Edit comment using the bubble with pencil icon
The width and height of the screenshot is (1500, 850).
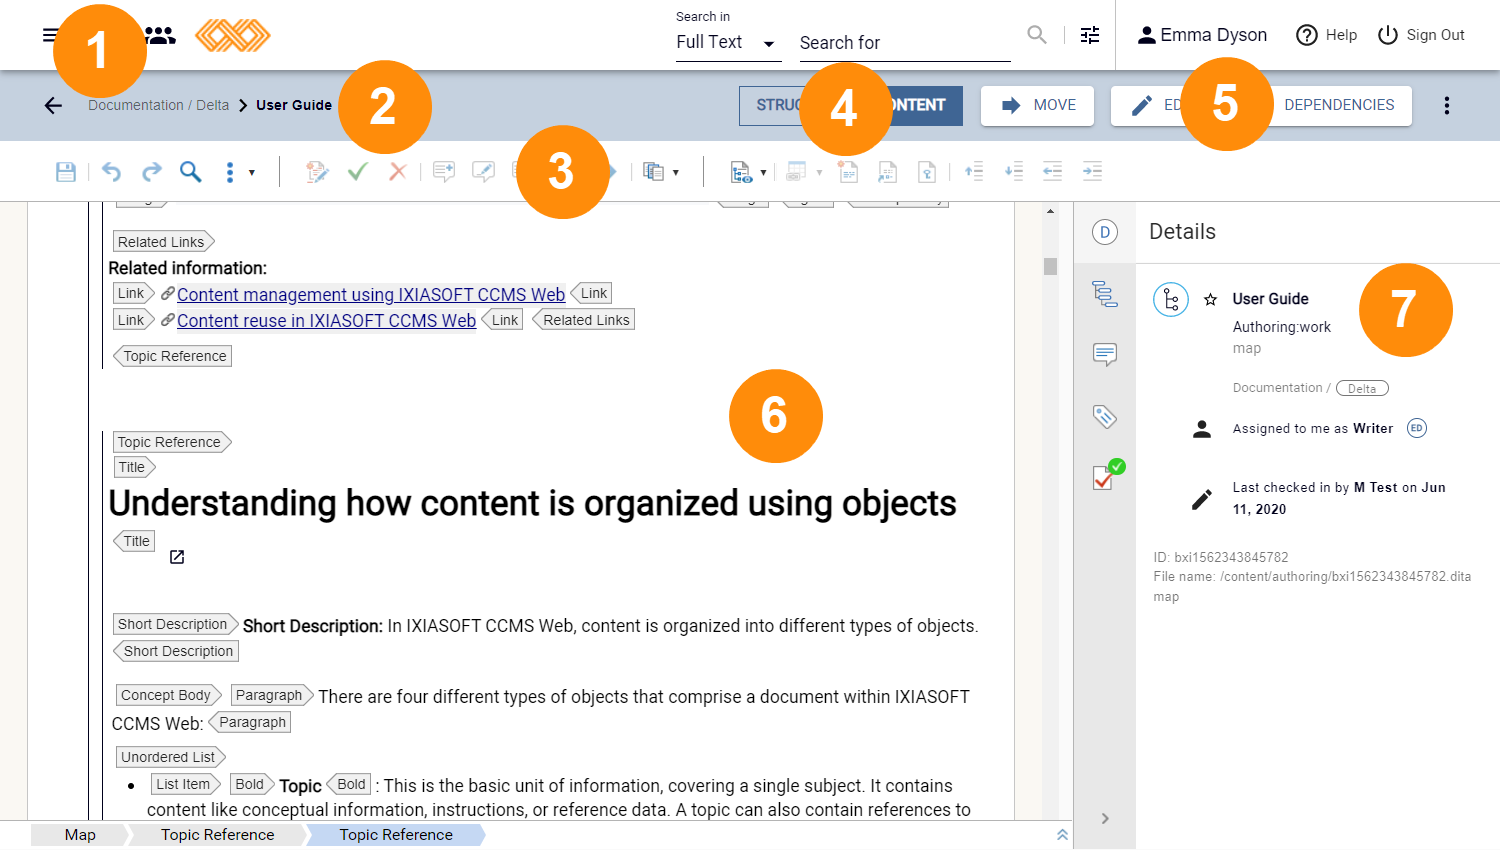(x=483, y=172)
